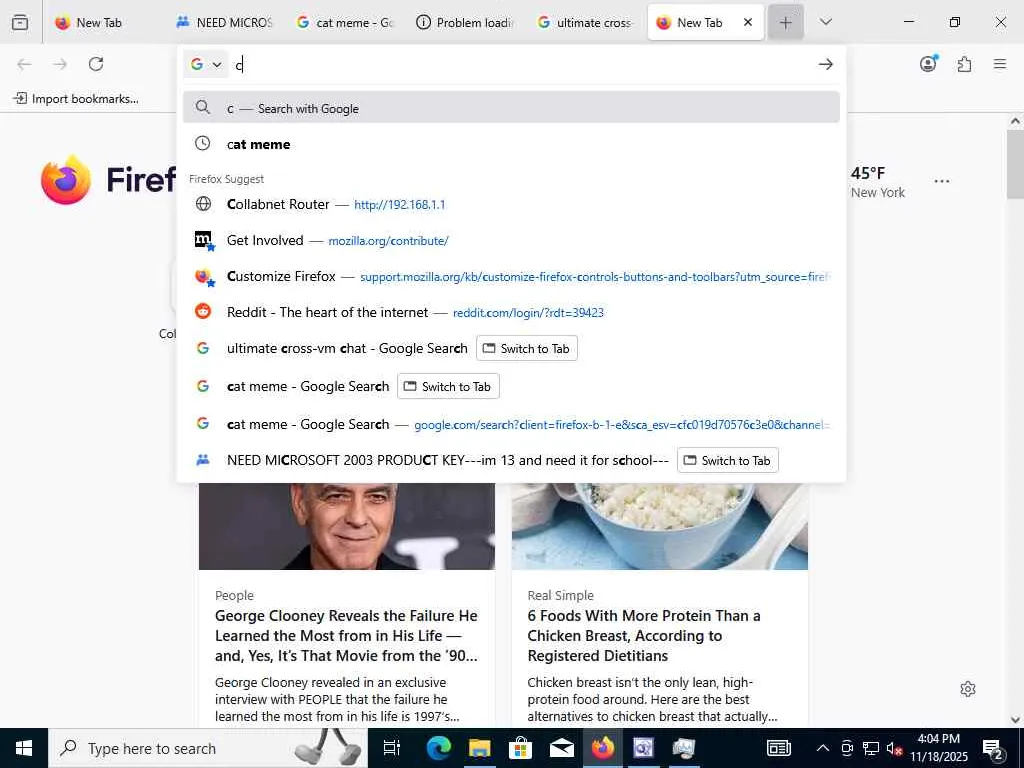Screen dimensions: 1024x768
Task: Open George Clooney Reveals the Failure headline
Action: [347, 635]
